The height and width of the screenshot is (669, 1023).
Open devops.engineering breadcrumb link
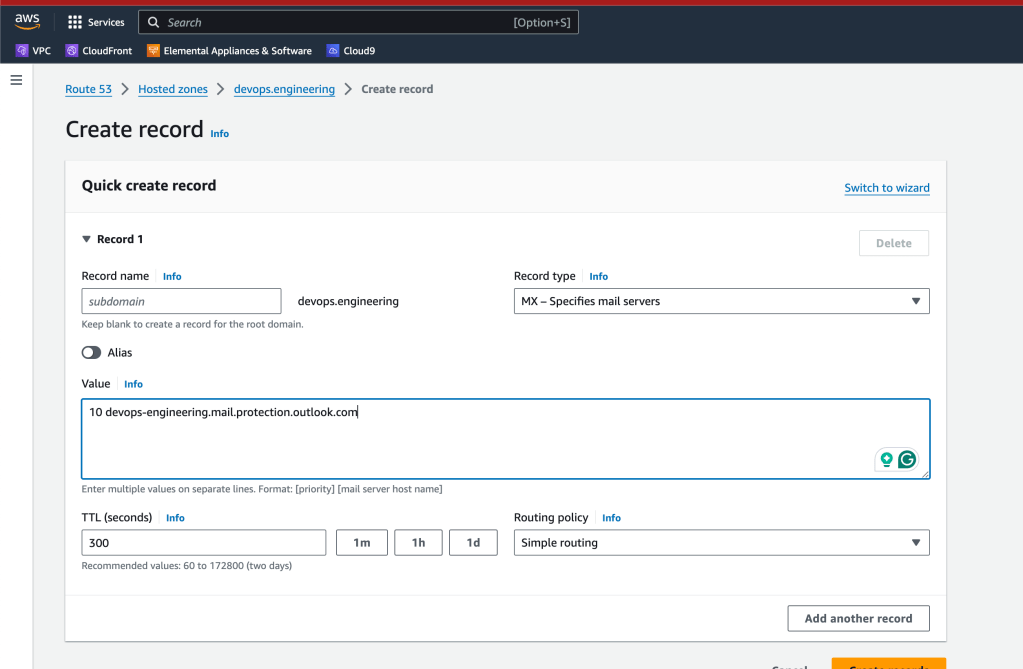click(x=284, y=89)
